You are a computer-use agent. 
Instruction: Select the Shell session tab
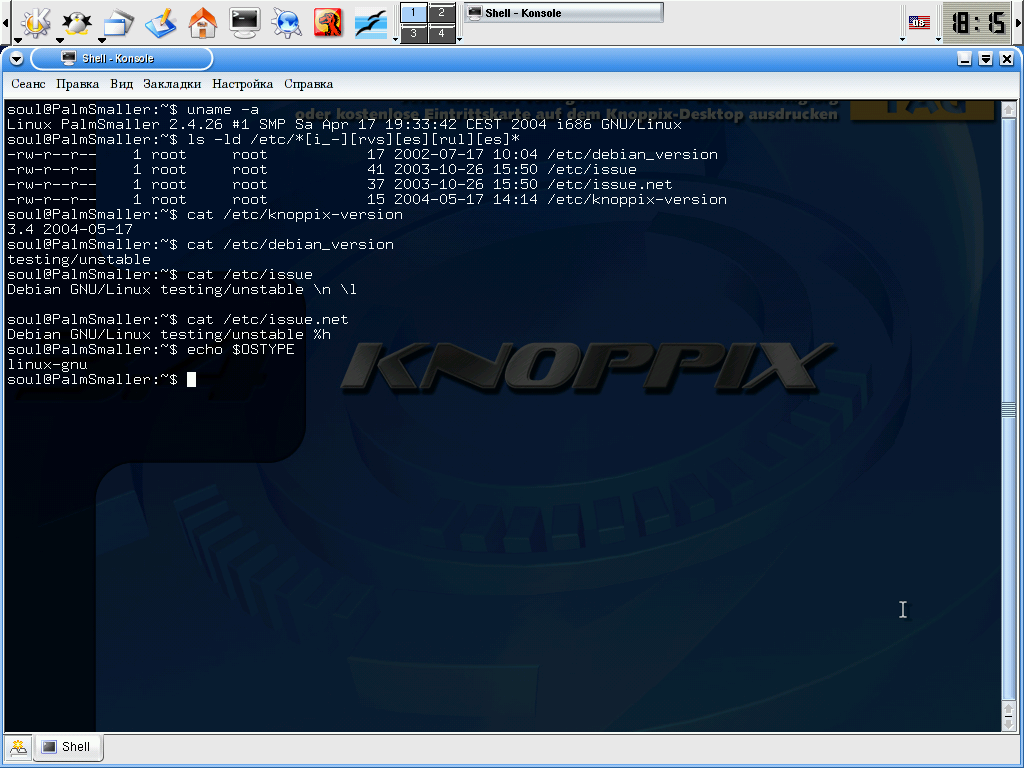coord(68,747)
